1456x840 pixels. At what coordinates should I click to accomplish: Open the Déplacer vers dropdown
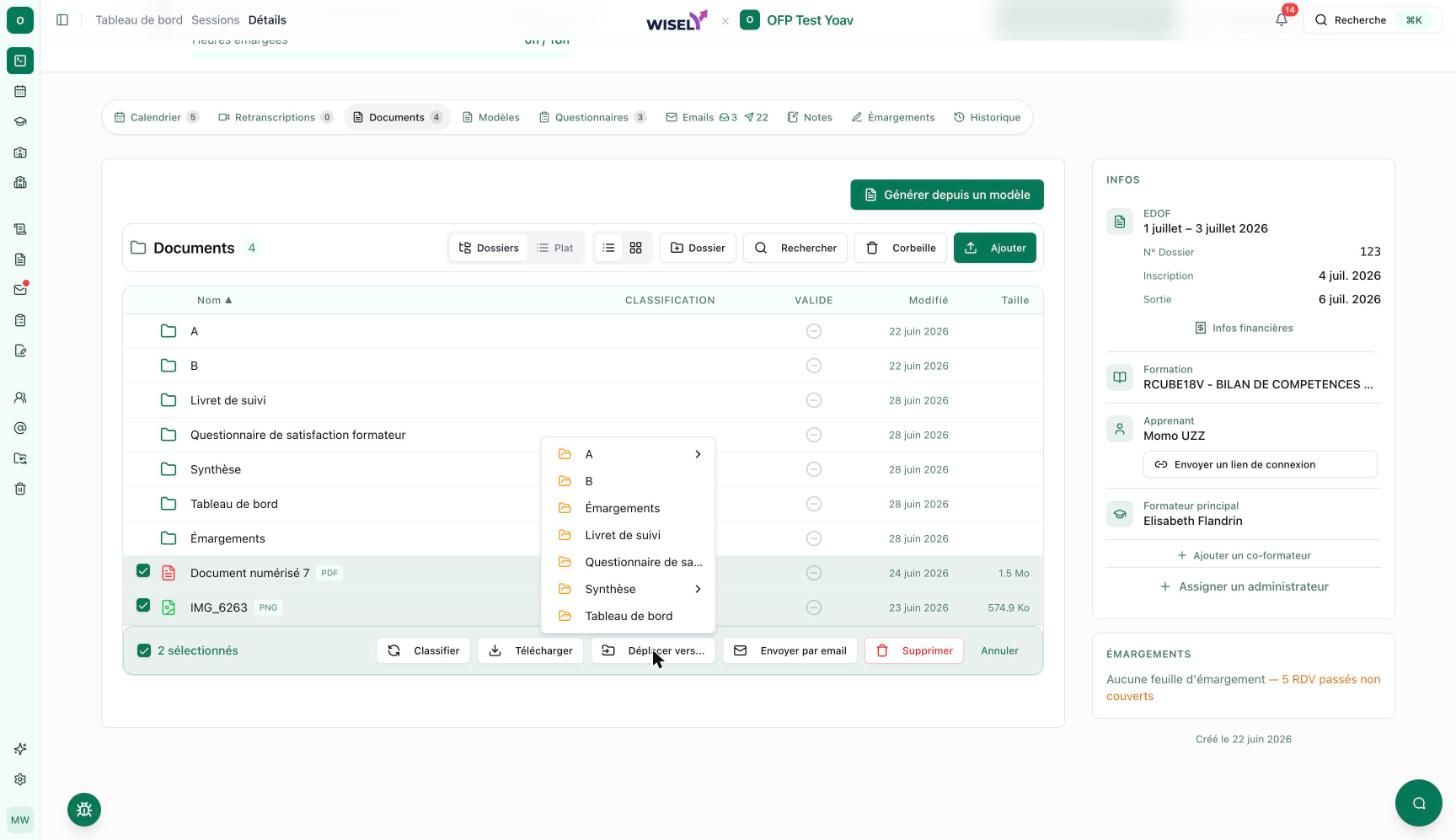pos(653,650)
